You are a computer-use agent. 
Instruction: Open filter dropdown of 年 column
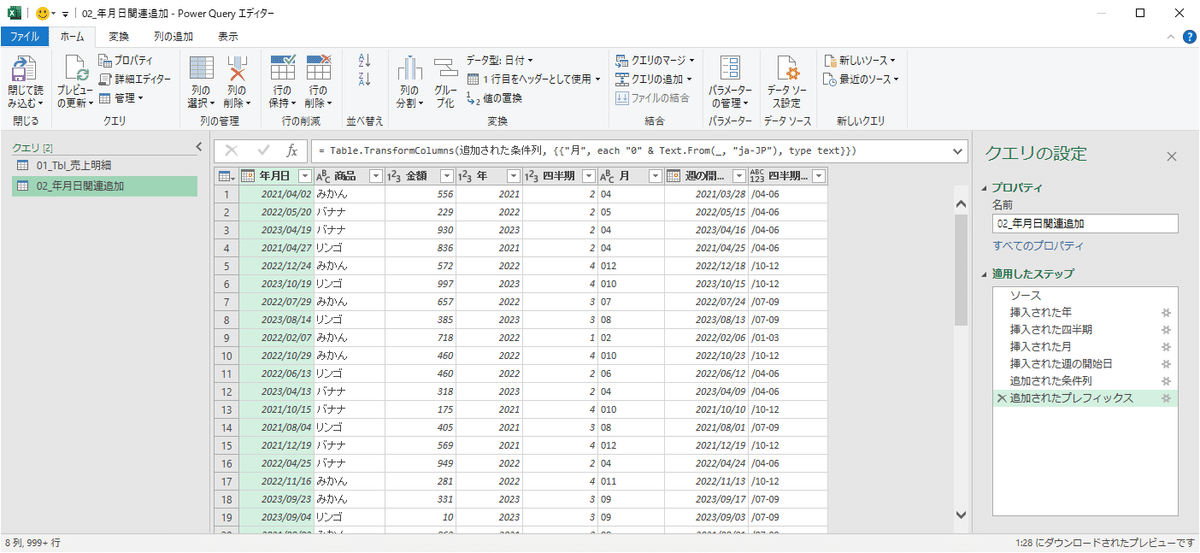click(x=512, y=176)
